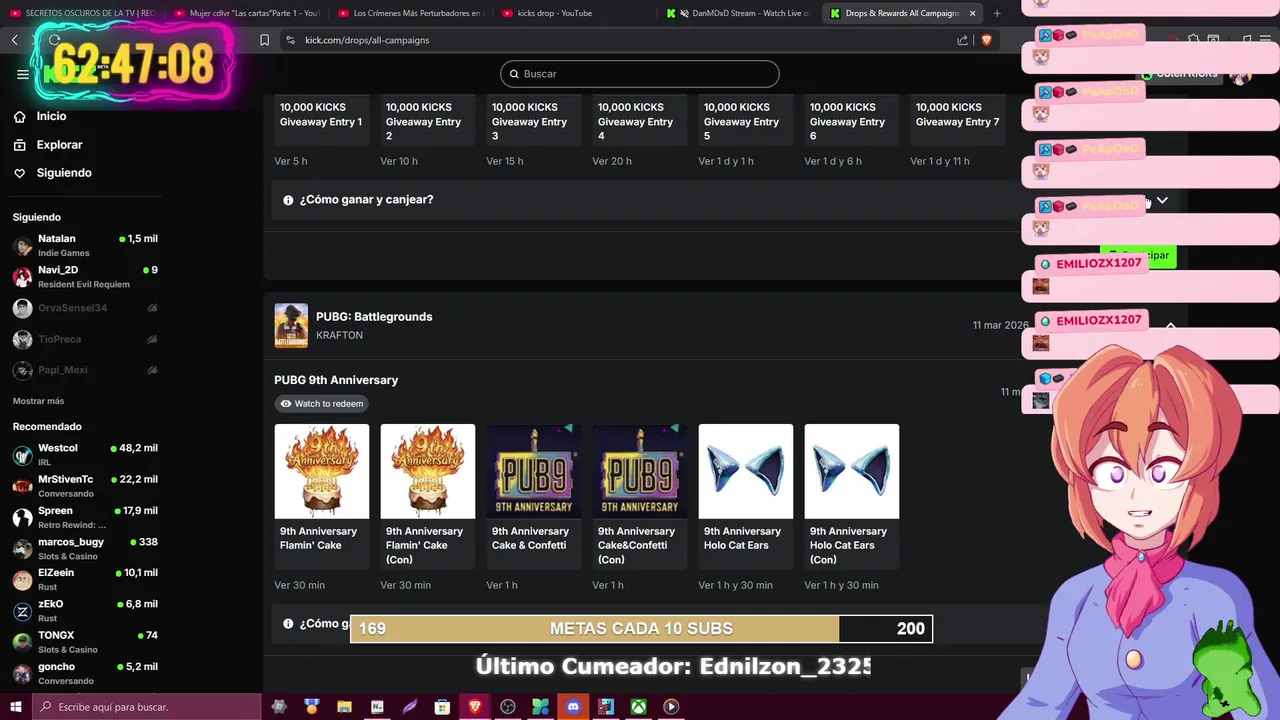Open recommended channel MrStivenTc

coord(85,485)
